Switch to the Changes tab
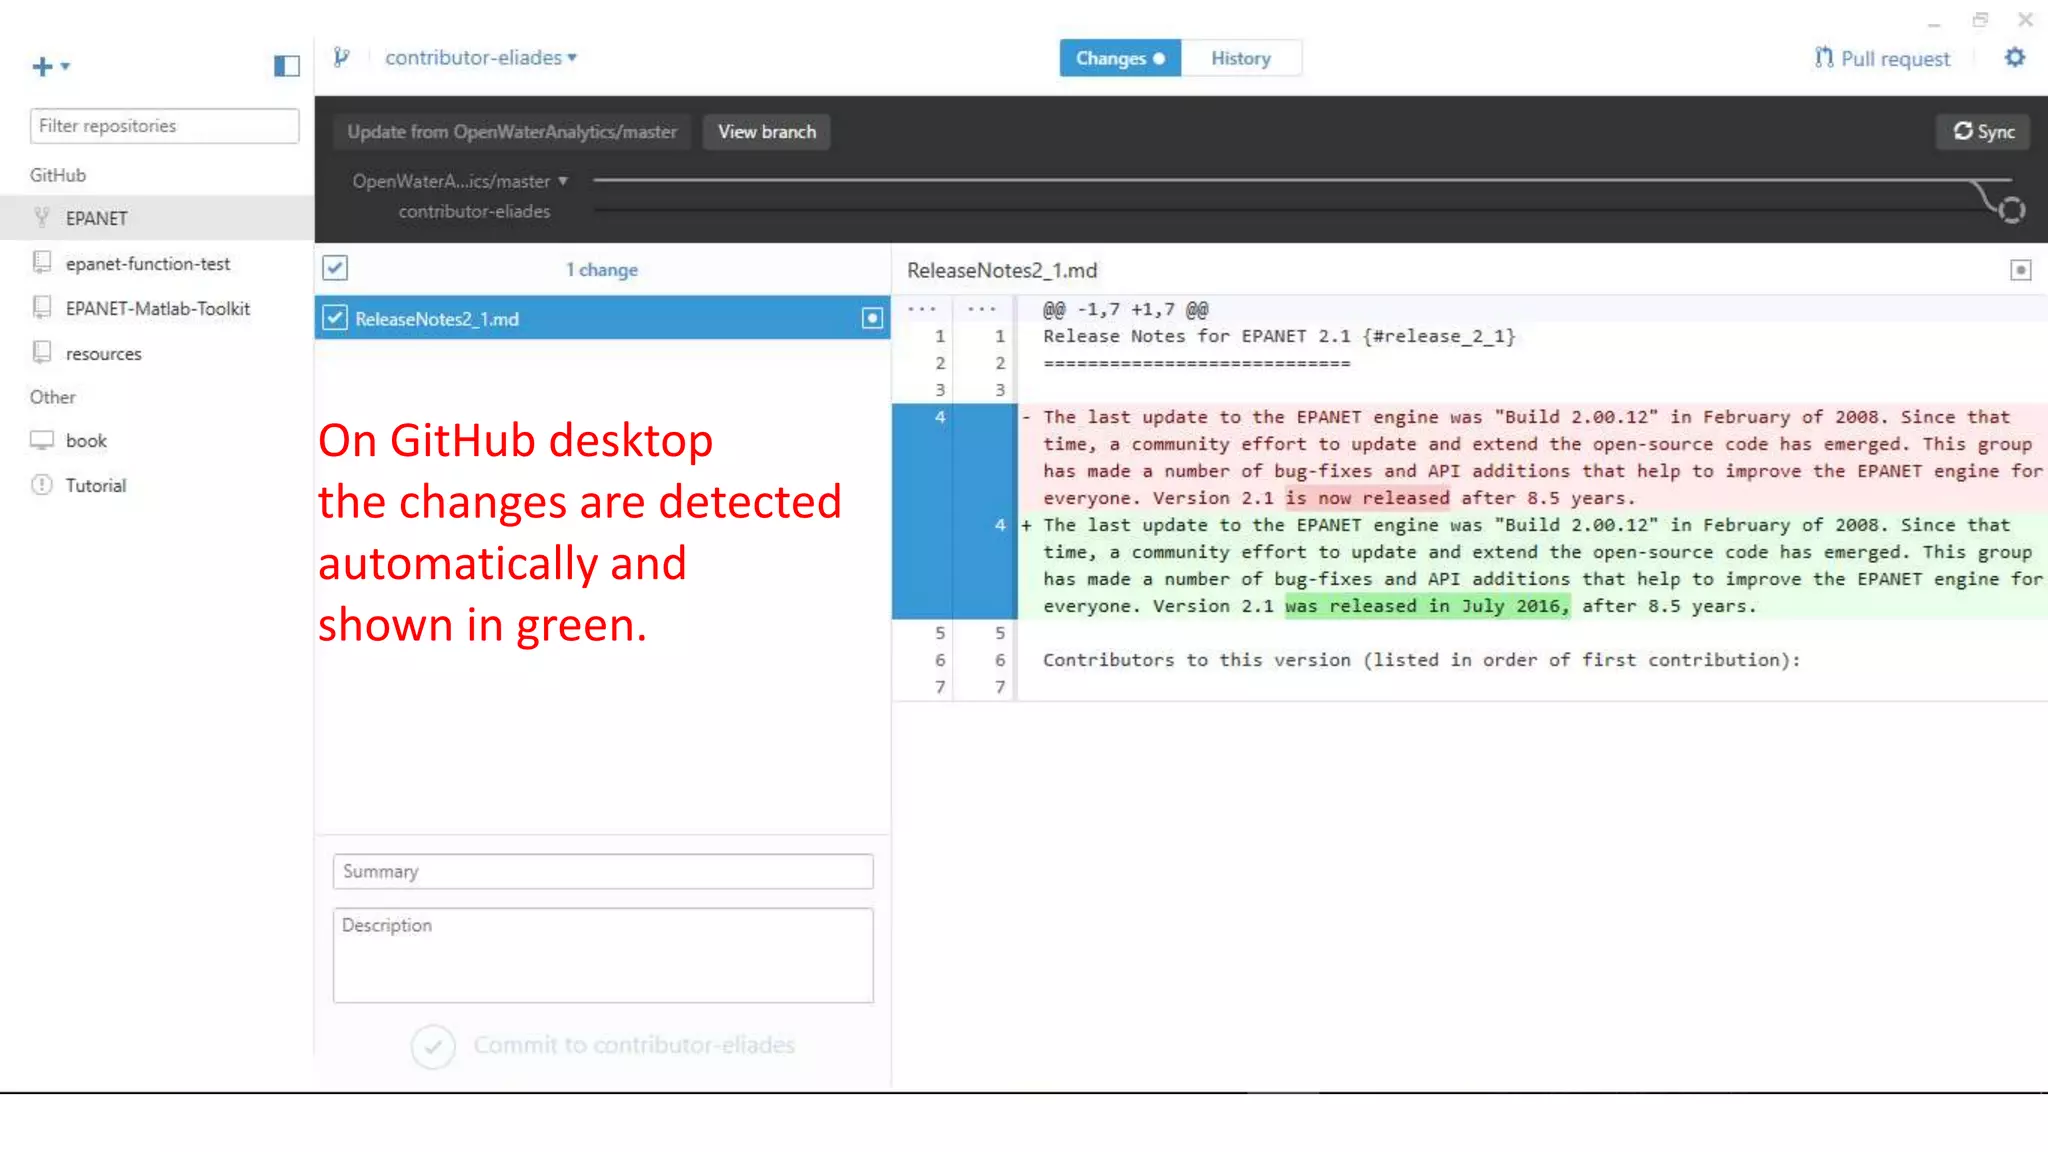The width and height of the screenshot is (2048, 1152). (1120, 59)
